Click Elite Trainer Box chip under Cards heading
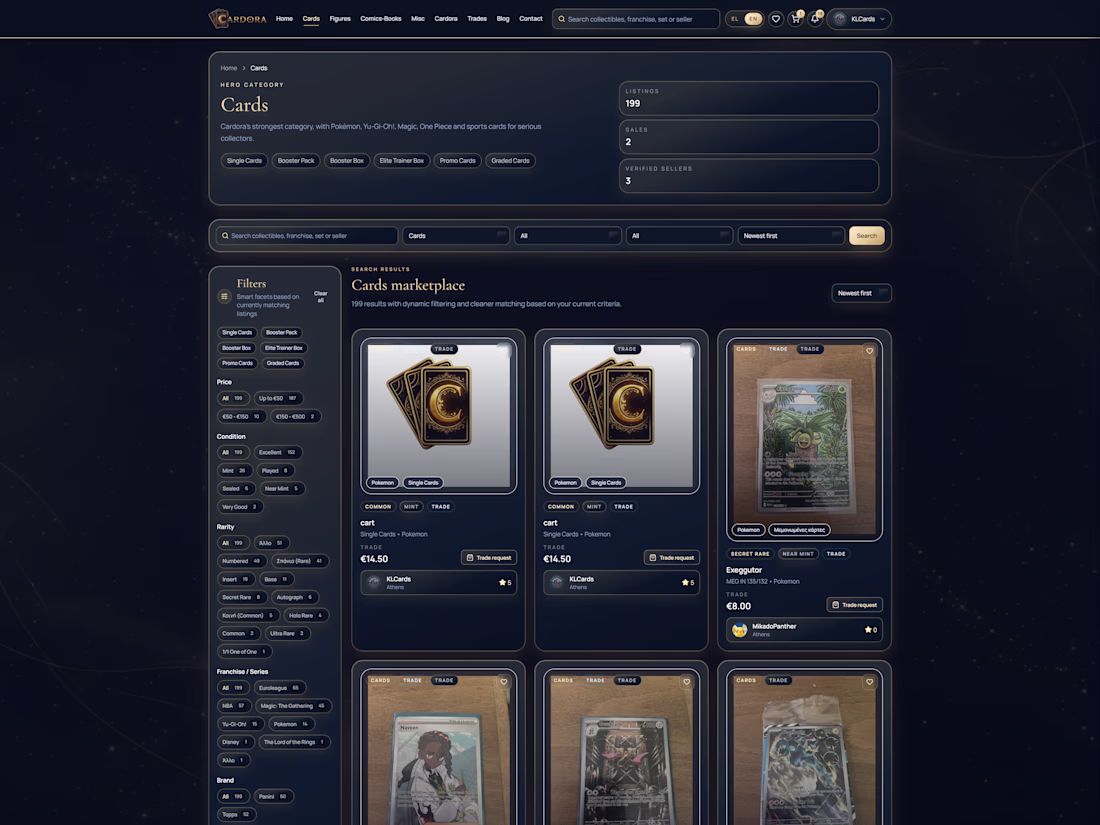This screenshot has width=1100, height=825. 402,161
